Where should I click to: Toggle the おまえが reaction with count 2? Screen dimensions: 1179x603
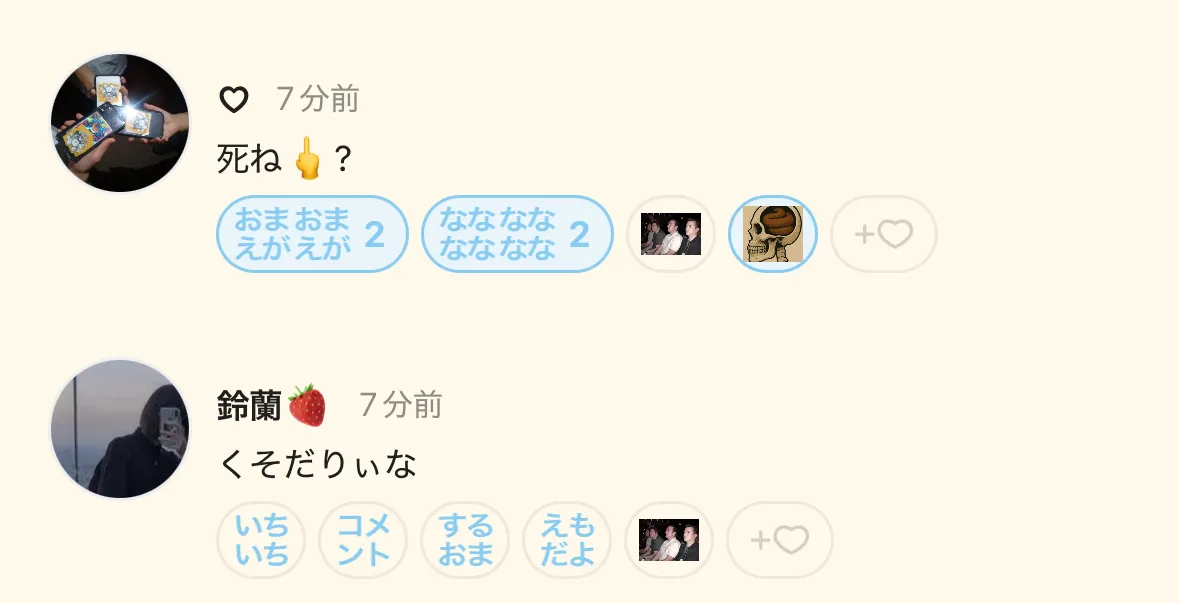(312, 234)
